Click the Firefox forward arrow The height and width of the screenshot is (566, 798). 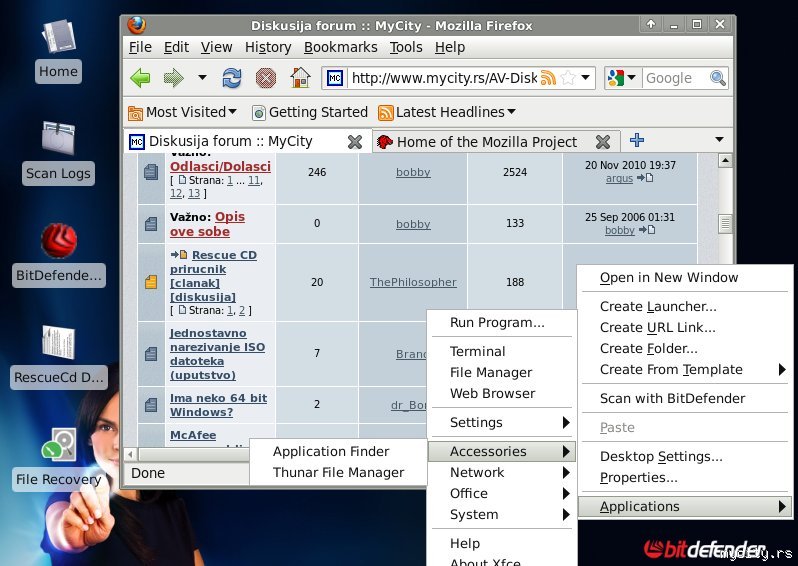(x=174, y=78)
